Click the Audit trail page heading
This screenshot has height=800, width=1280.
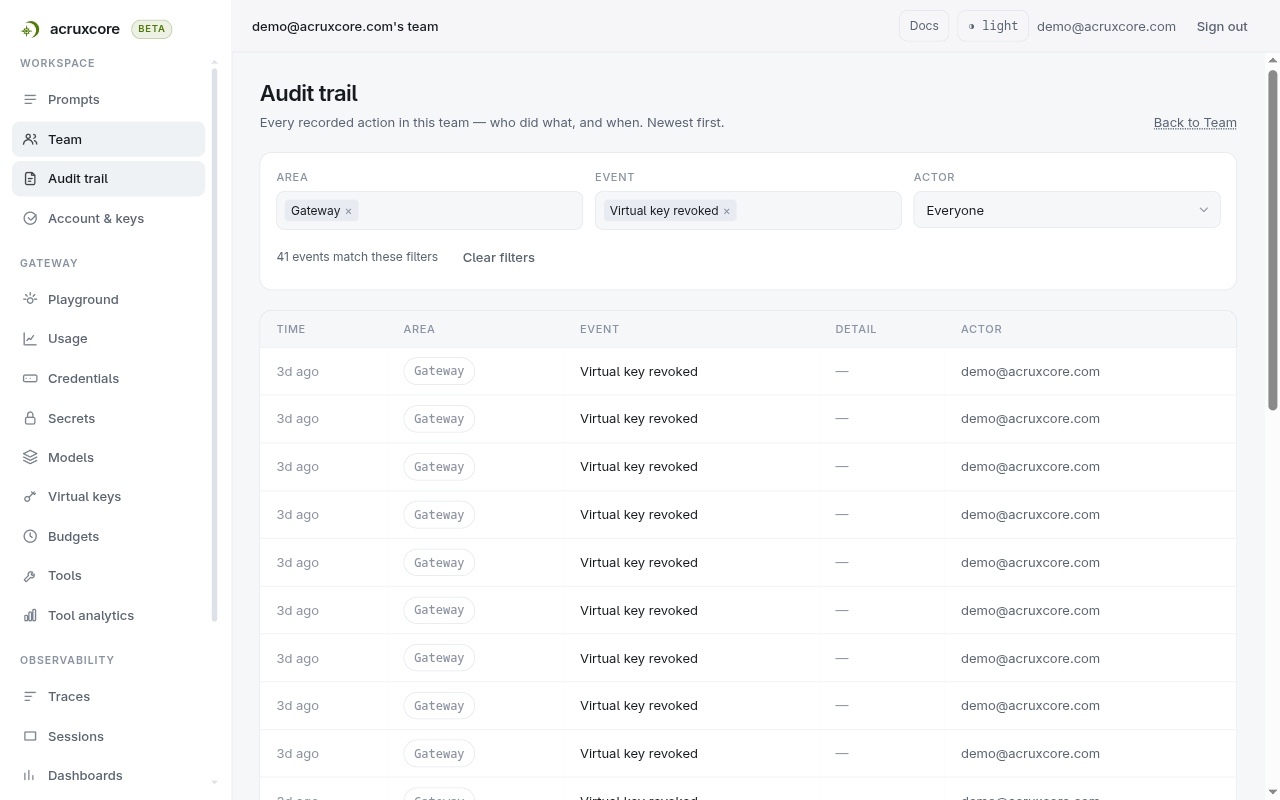(x=309, y=93)
